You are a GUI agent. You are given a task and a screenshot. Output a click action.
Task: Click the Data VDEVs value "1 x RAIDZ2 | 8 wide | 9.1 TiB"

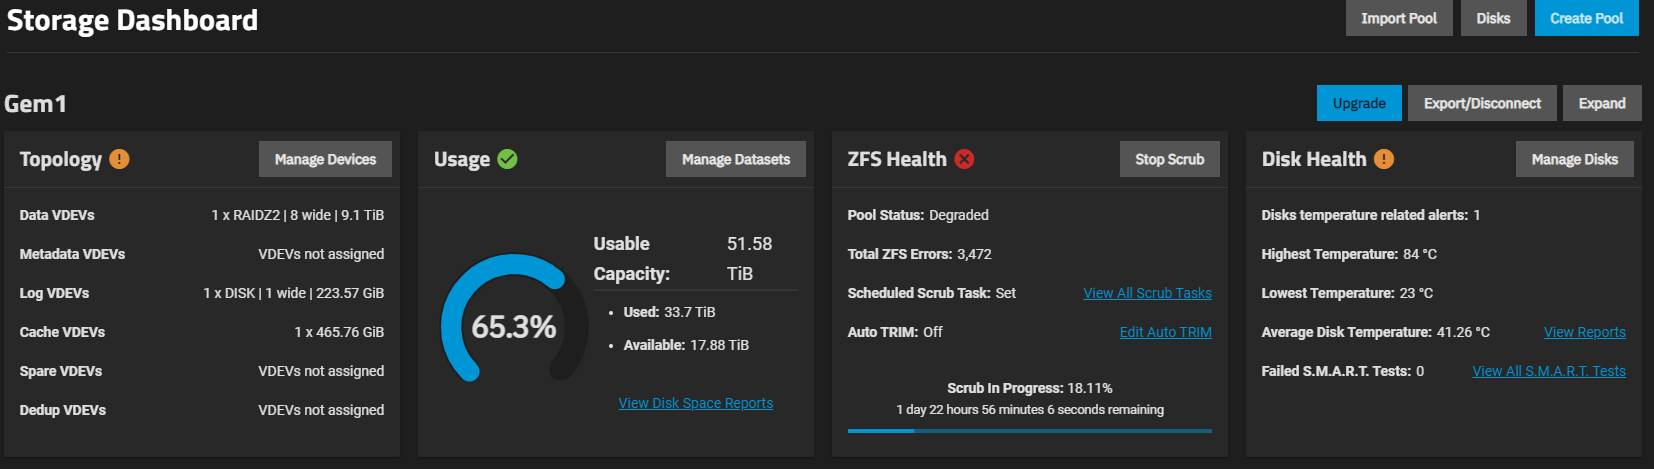298,215
